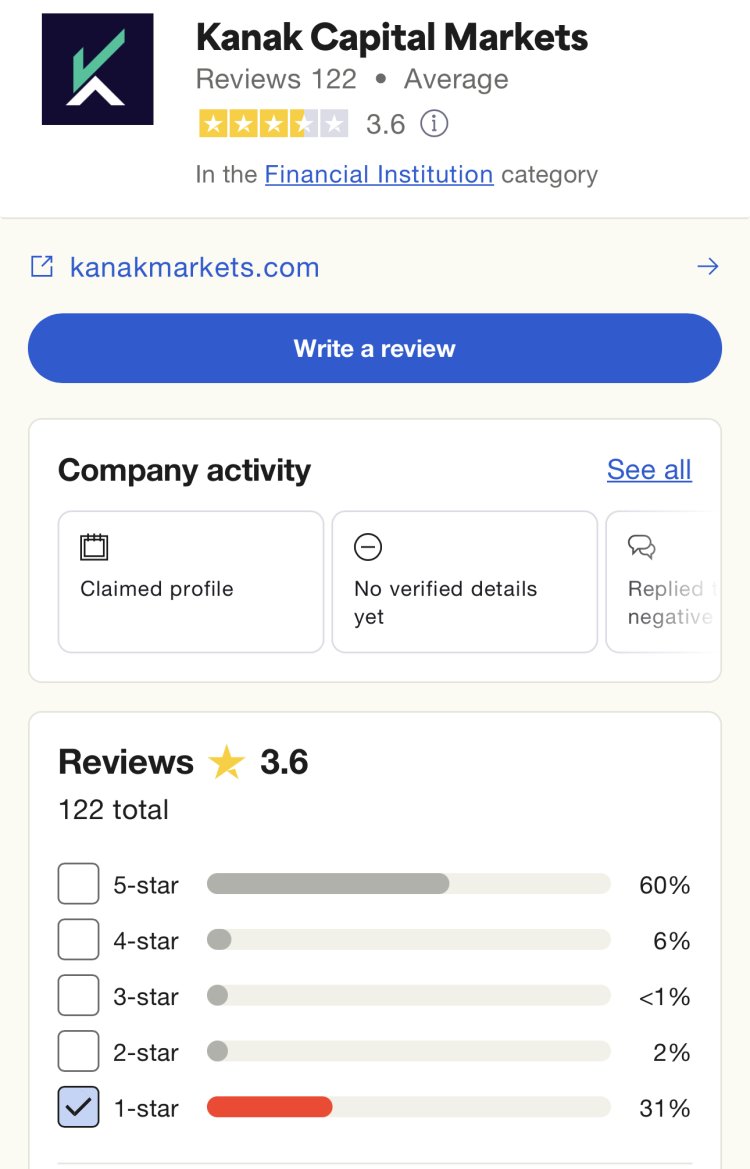This screenshot has height=1169, width=750.
Task: Check the 2-star filter box
Action: click(x=78, y=1051)
